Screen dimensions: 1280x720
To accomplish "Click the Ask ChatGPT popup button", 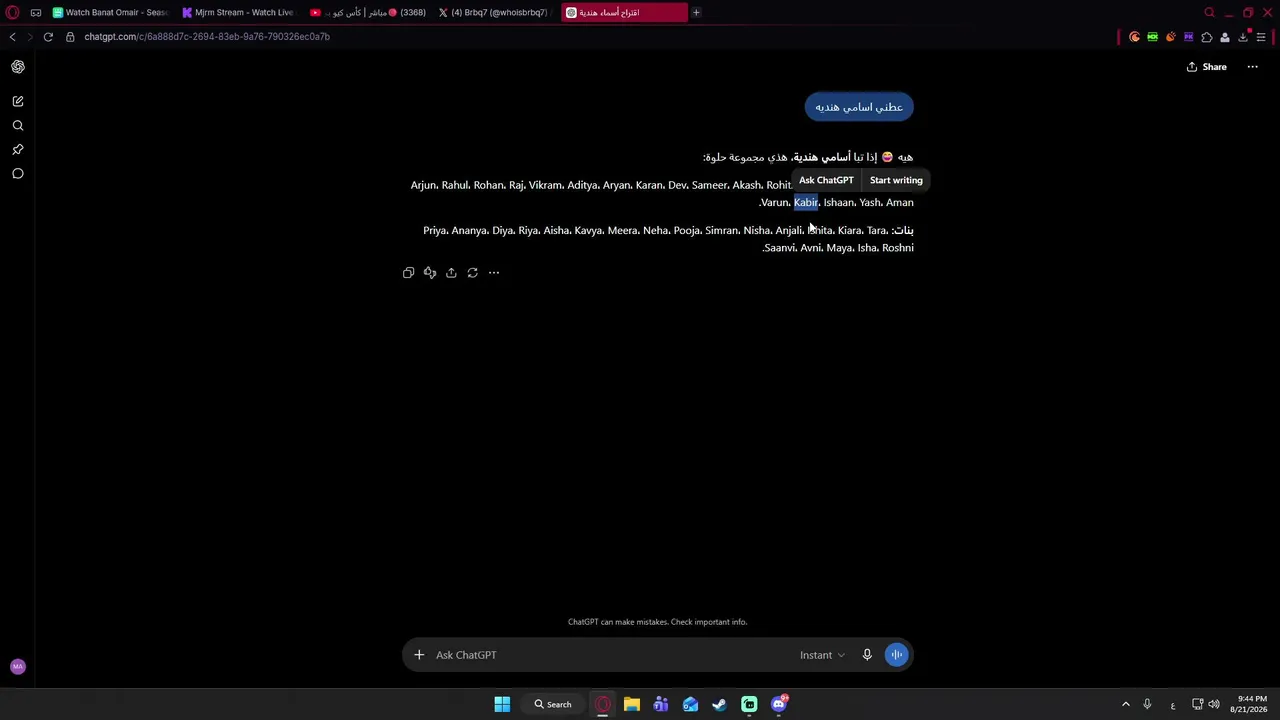I will point(826,180).
